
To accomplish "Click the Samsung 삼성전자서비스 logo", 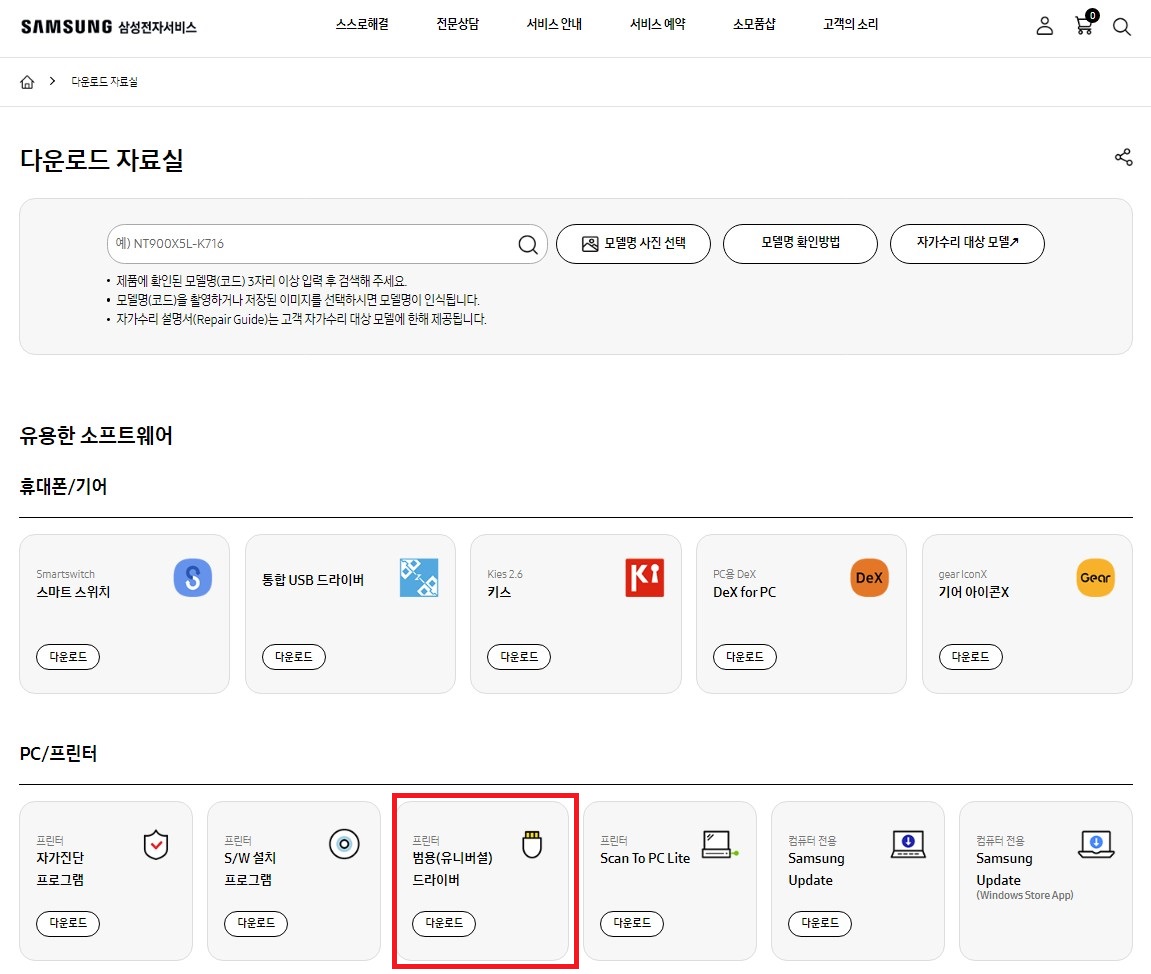I will [x=109, y=27].
